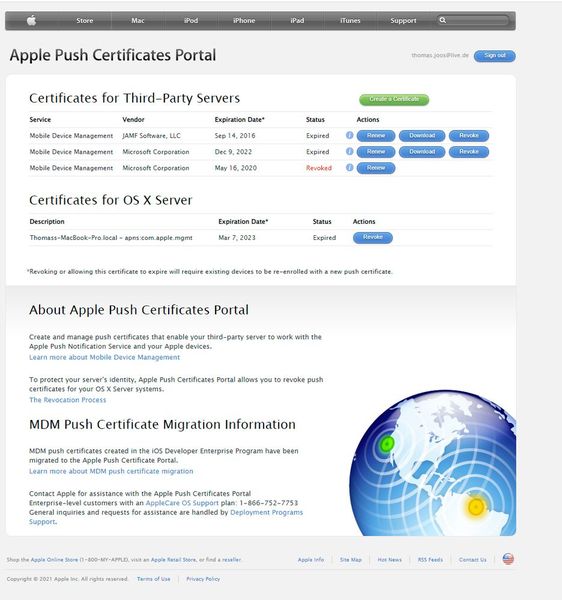Open Apple Retail Store footer link
Viewport: 562px width, 600px height.
[173, 559]
